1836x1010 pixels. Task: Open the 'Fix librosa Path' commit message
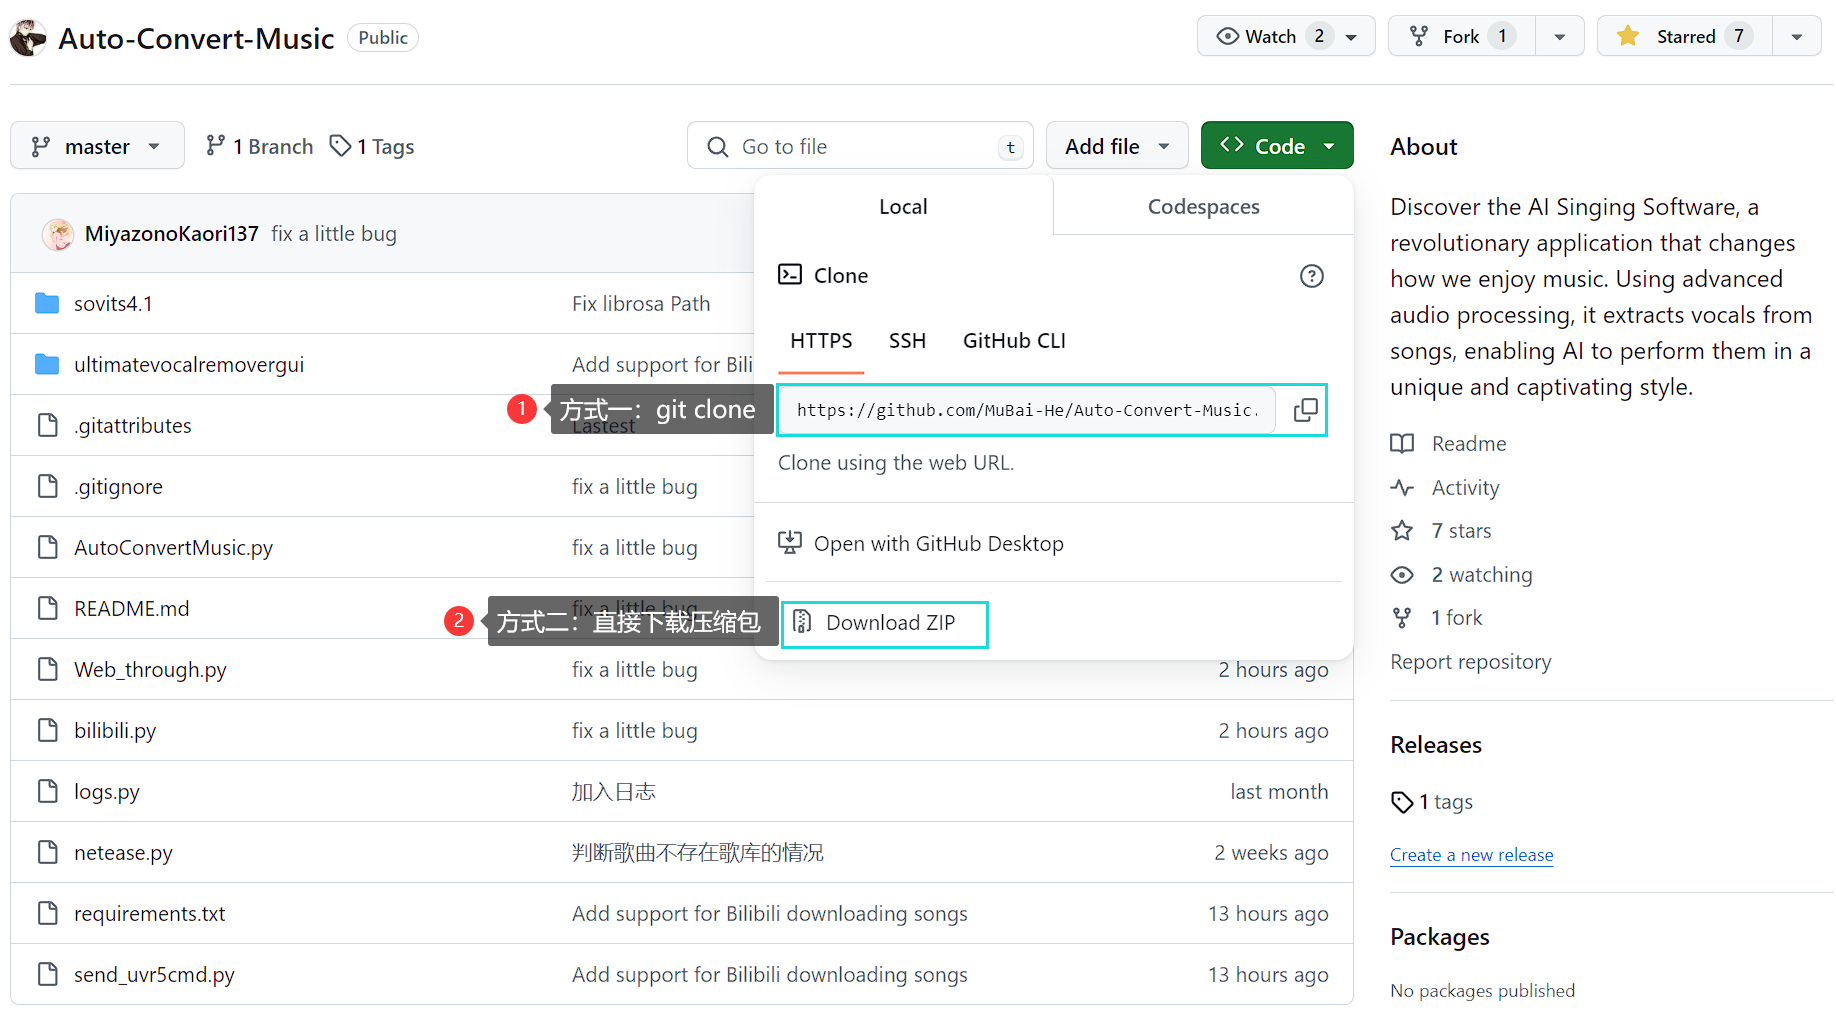(x=641, y=304)
